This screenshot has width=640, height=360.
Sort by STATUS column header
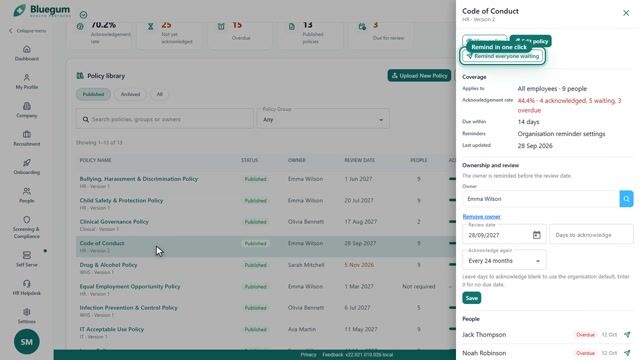click(x=249, y=160)
